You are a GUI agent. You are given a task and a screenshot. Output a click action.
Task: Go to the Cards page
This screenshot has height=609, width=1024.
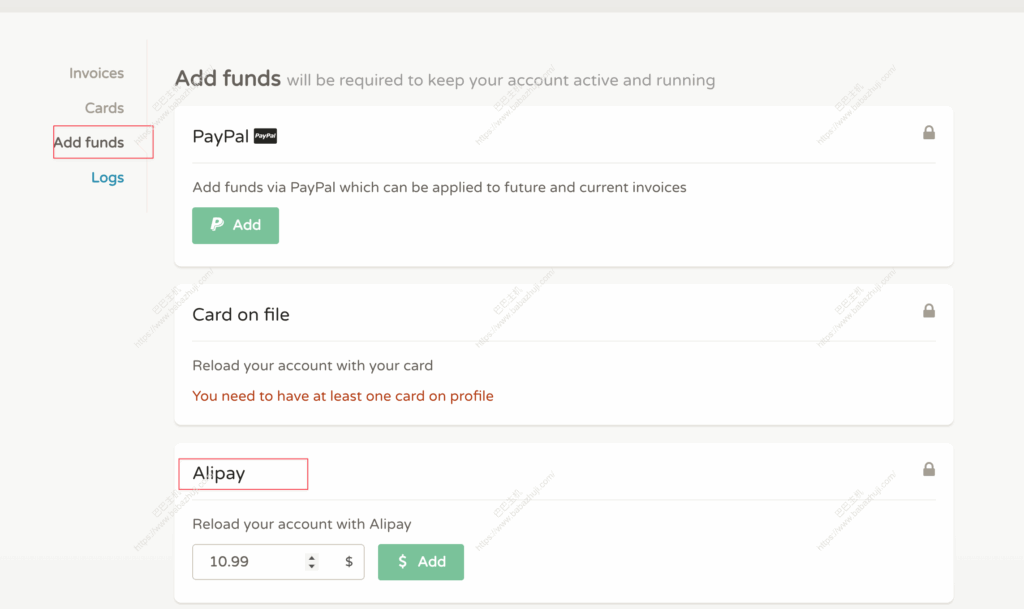pos(104,108)
